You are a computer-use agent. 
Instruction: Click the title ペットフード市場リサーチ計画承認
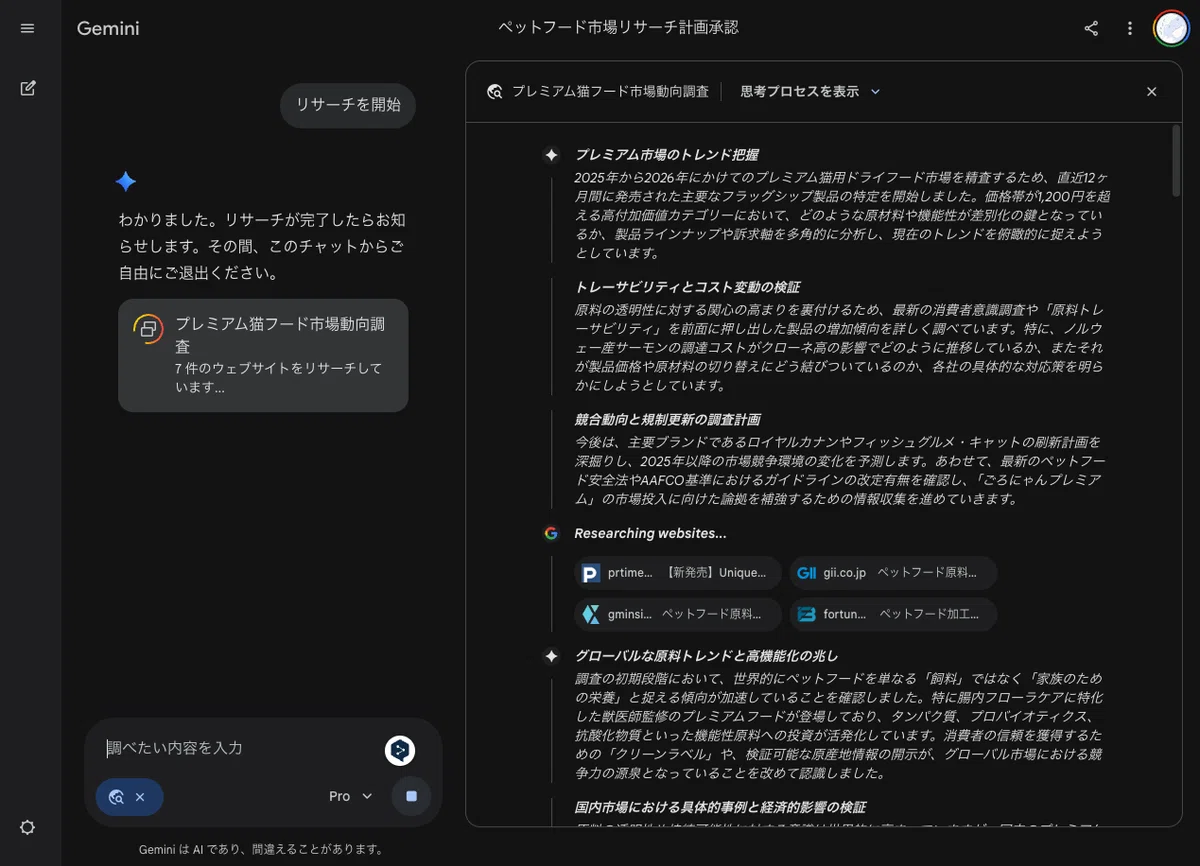click(618, 27)
